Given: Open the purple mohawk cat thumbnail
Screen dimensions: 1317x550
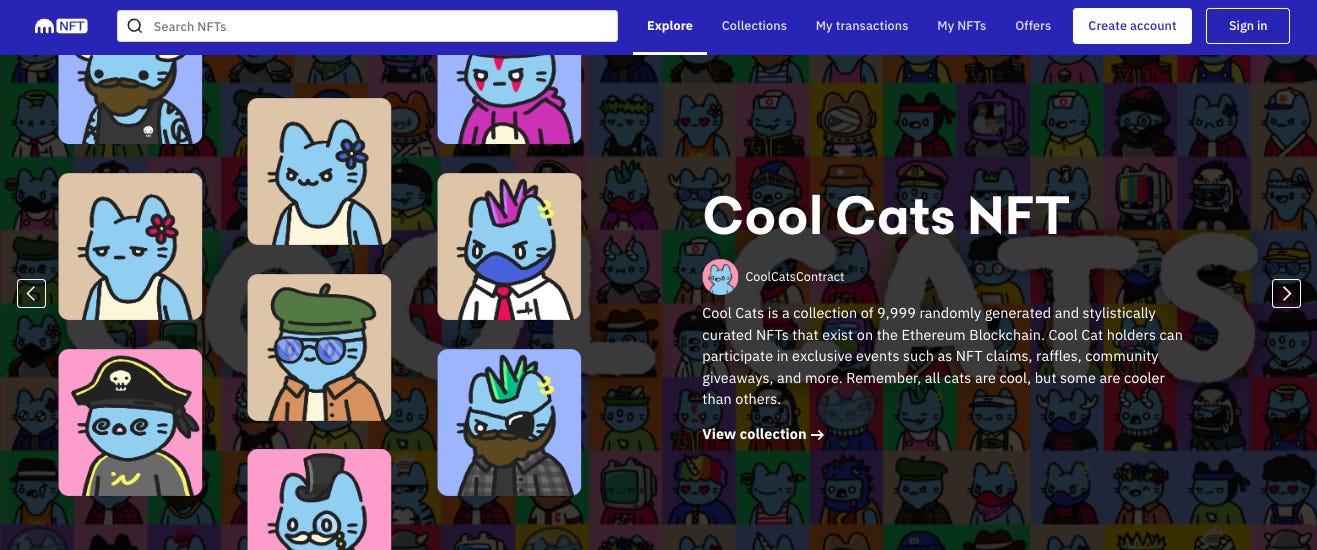Looking at the screenshot, I should (509, 247).
